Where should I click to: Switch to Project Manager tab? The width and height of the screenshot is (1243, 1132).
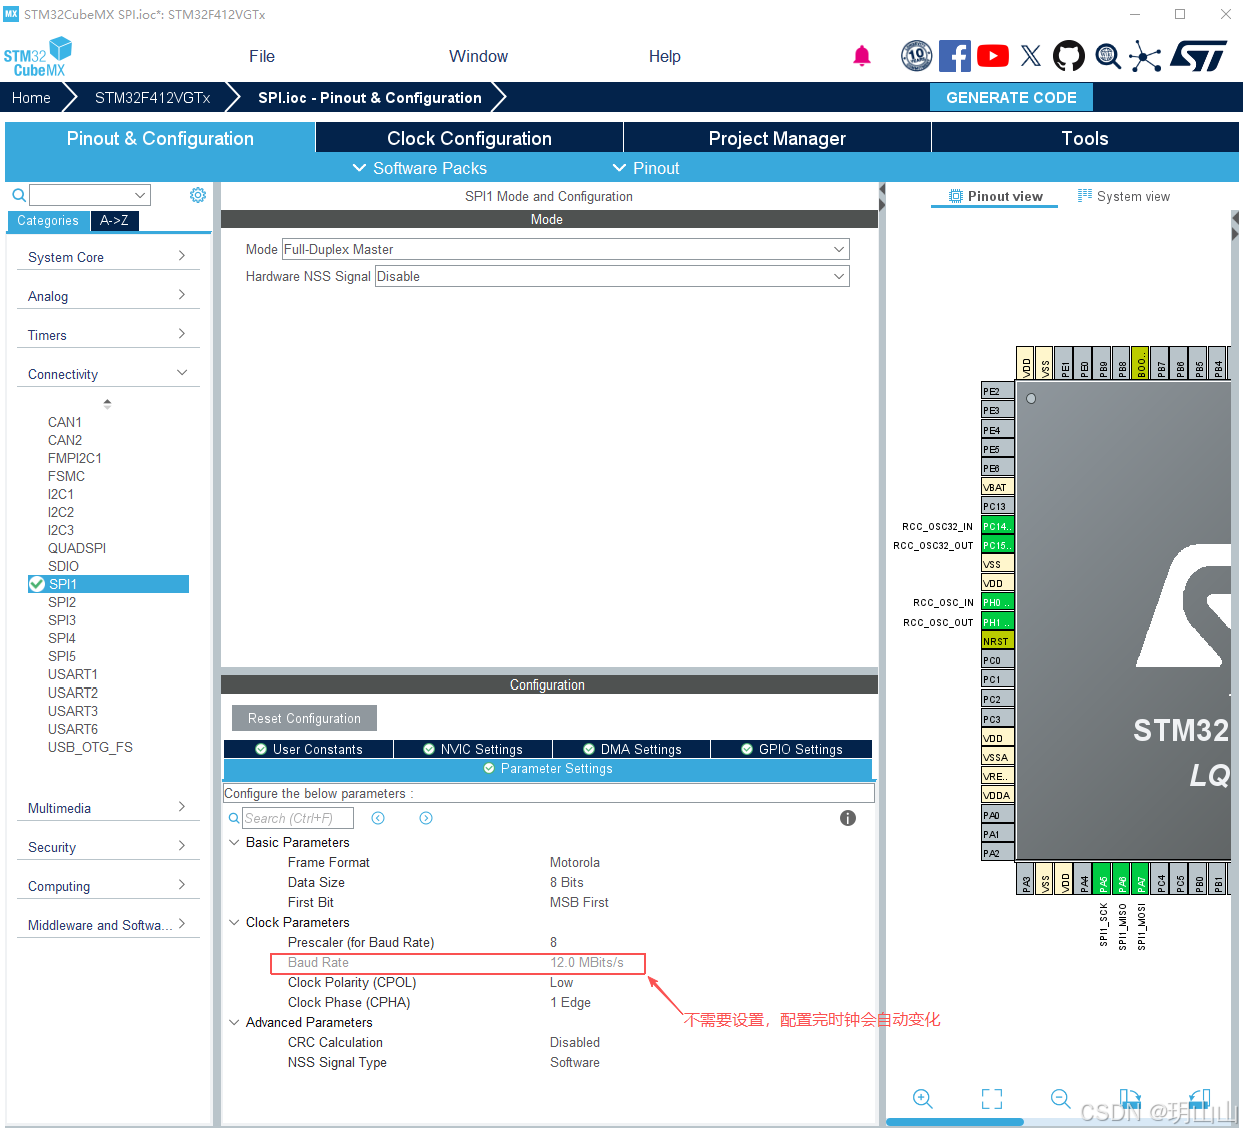coord(777,138)
